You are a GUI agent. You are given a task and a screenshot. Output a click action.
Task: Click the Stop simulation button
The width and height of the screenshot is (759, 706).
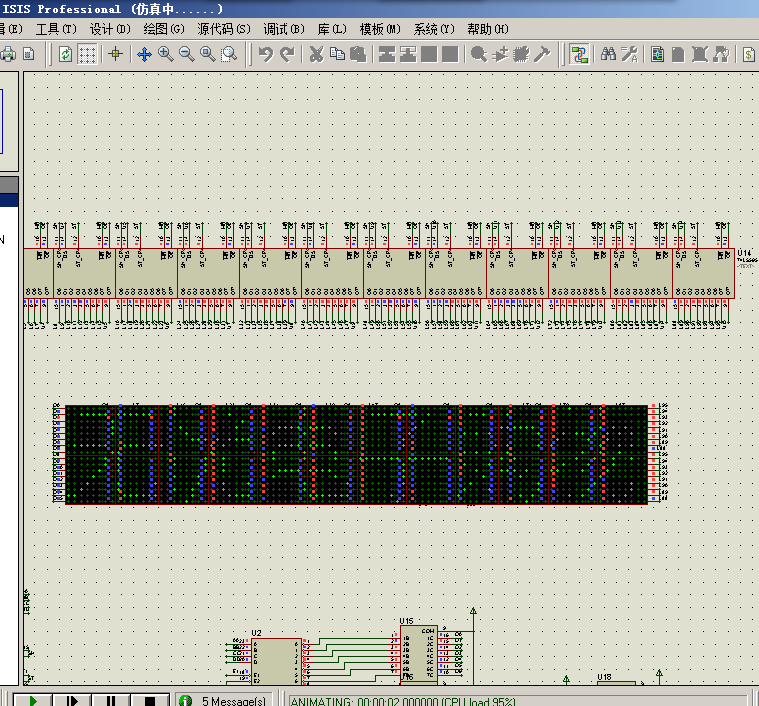point(150,700)
